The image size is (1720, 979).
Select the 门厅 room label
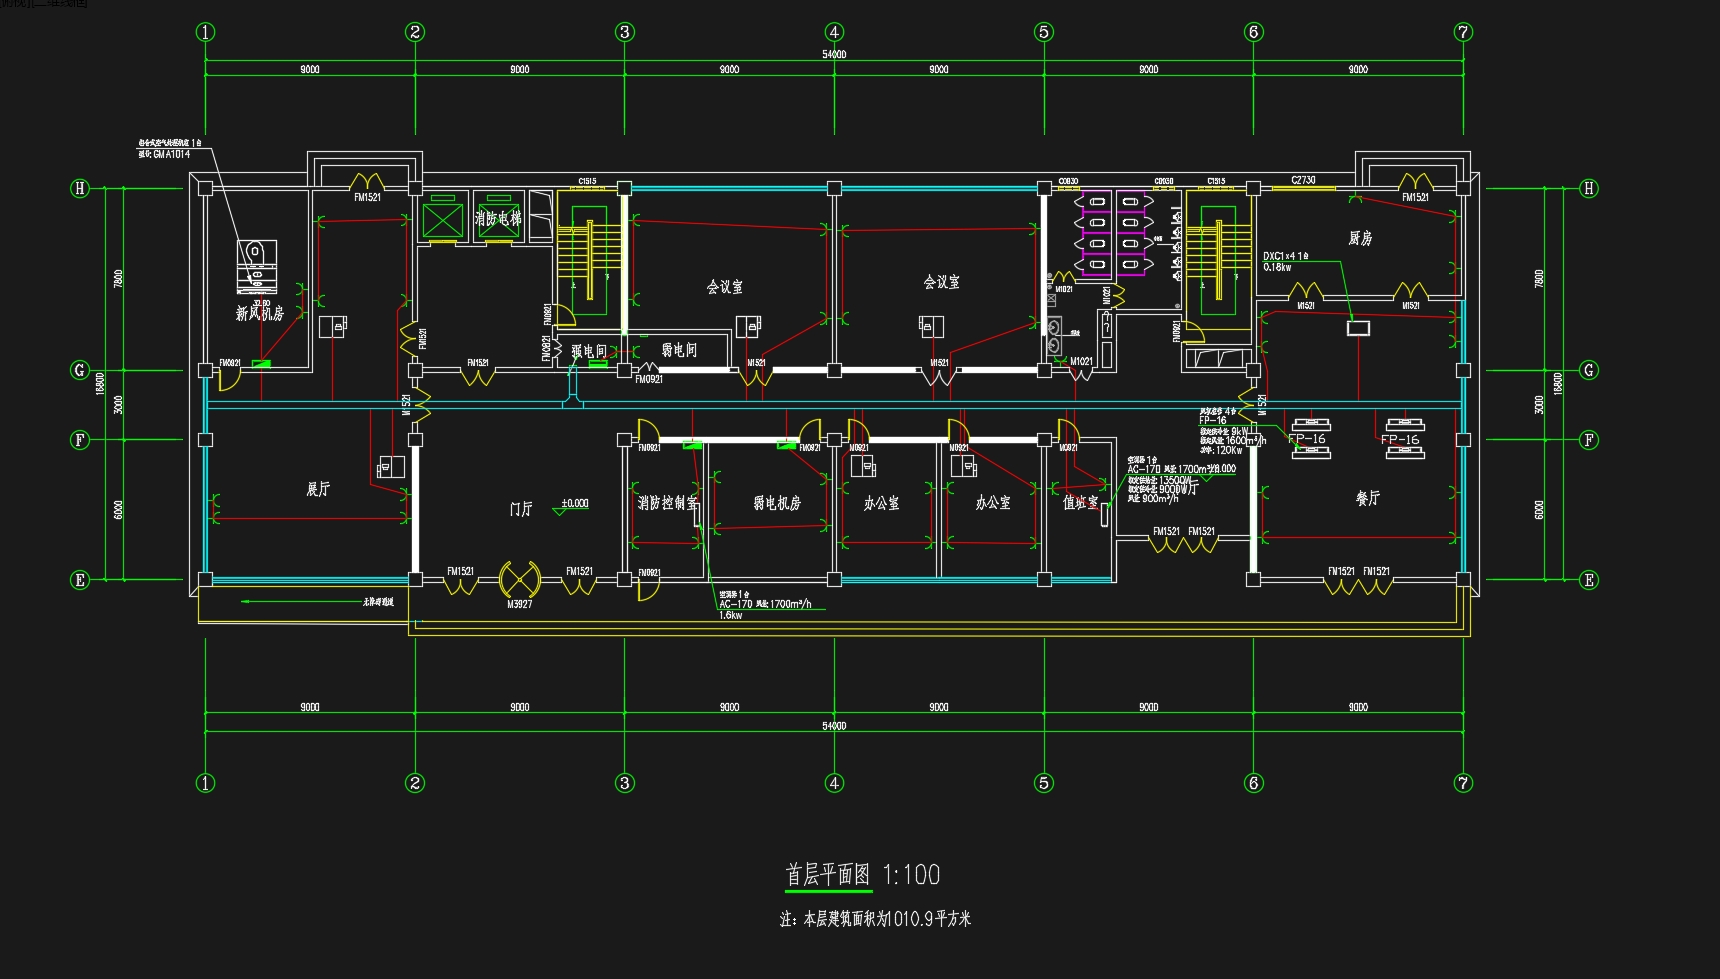521,509
